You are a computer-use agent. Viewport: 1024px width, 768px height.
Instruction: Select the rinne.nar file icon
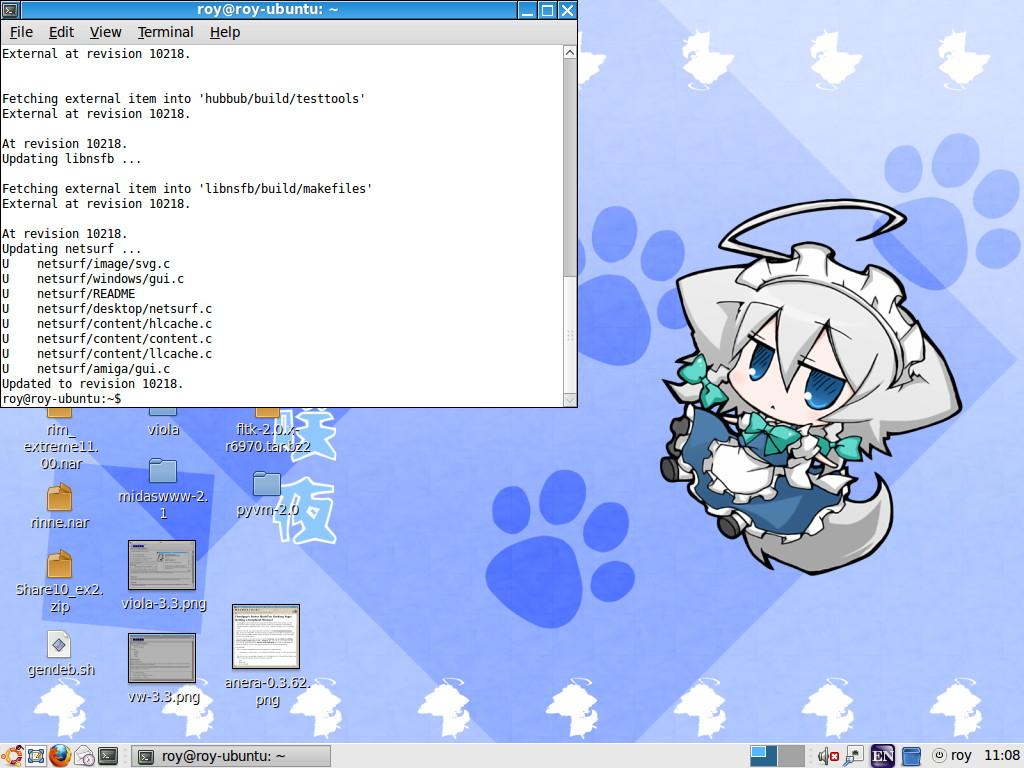click(x=59, y=505)
